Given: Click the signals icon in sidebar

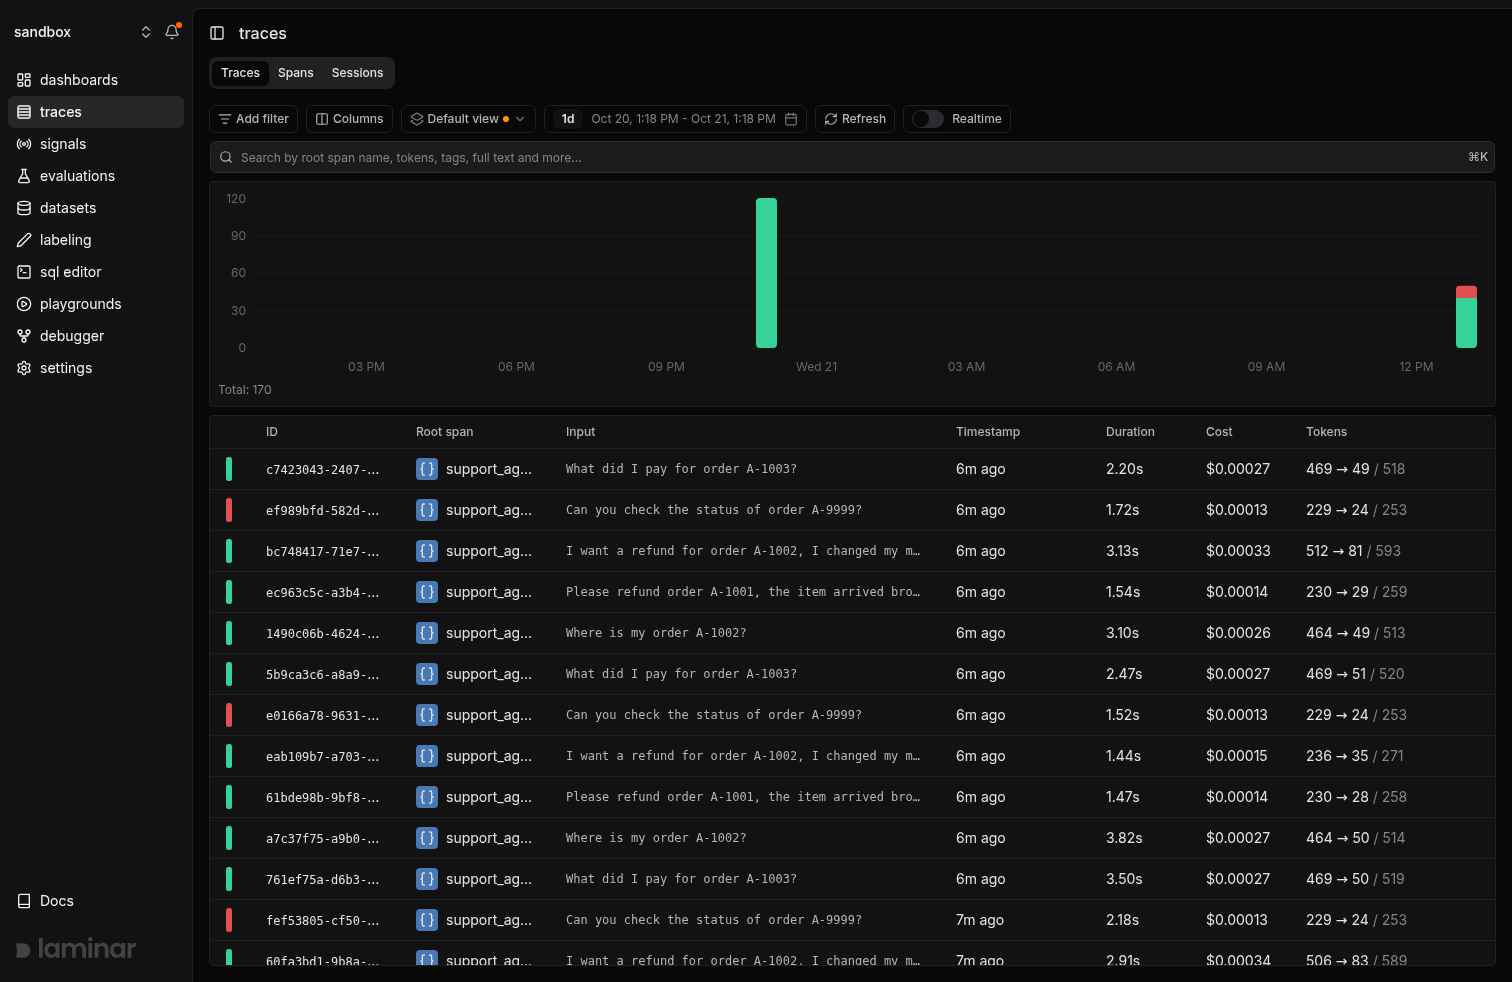Looking at the screenshot, I should [x=24, y=144].
